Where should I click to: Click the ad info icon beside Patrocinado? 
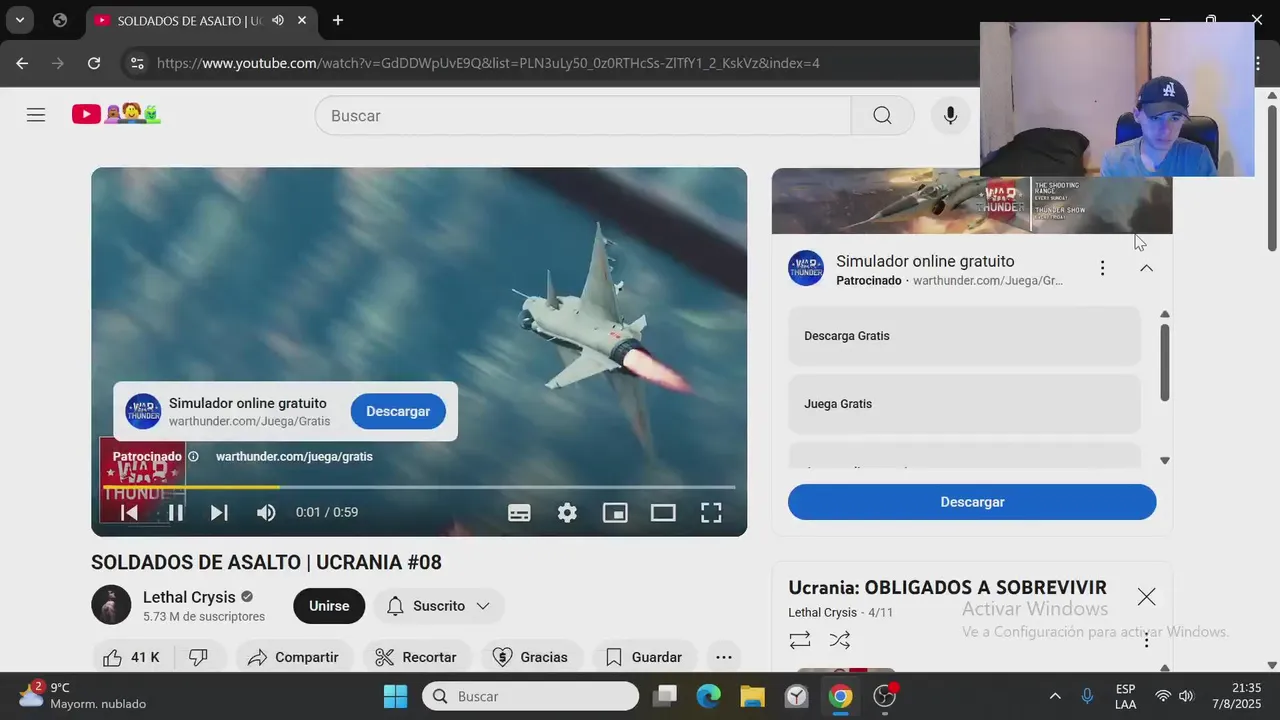coord(194,456)
